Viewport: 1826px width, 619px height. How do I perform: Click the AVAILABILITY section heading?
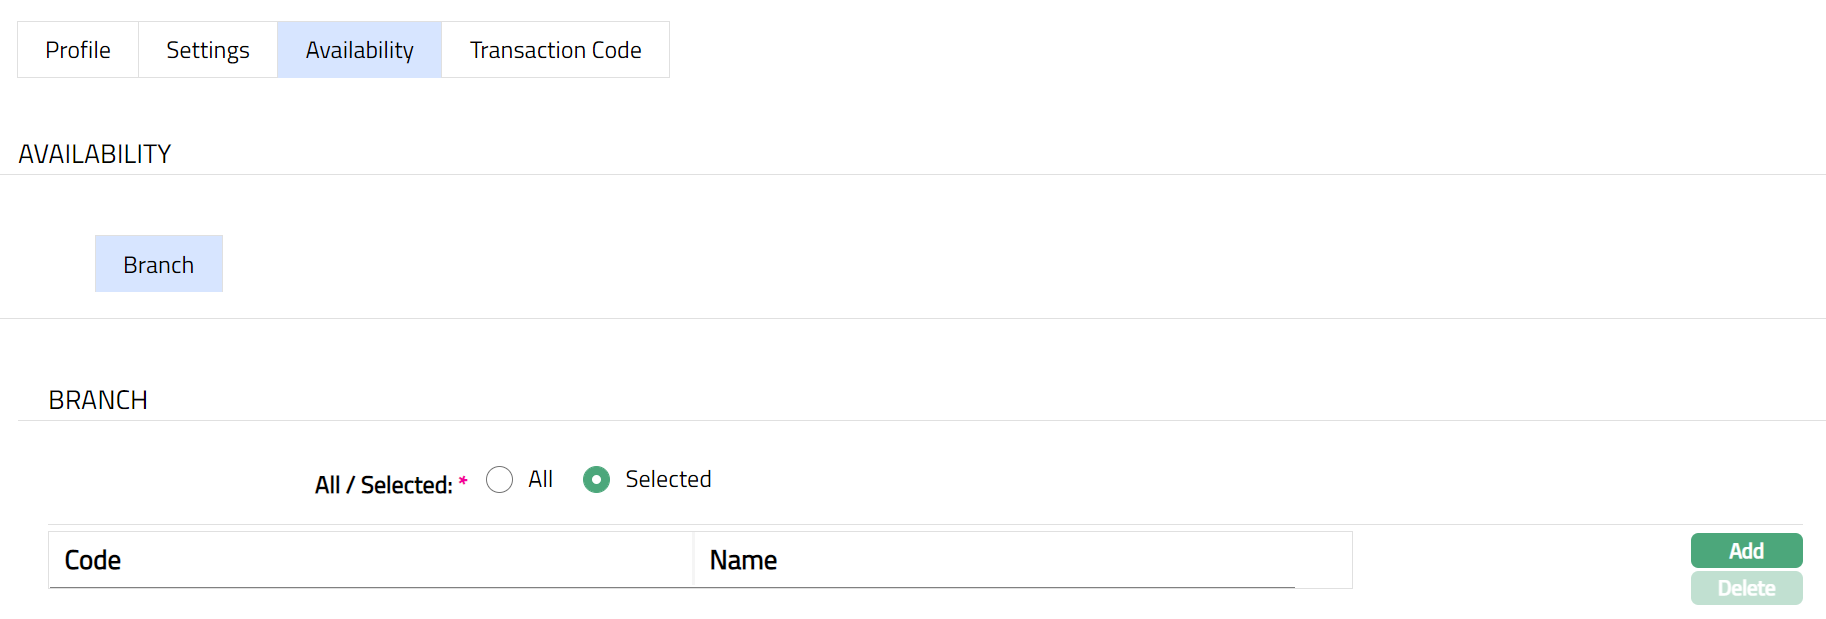pyautogui.click(x=95, y=154)
